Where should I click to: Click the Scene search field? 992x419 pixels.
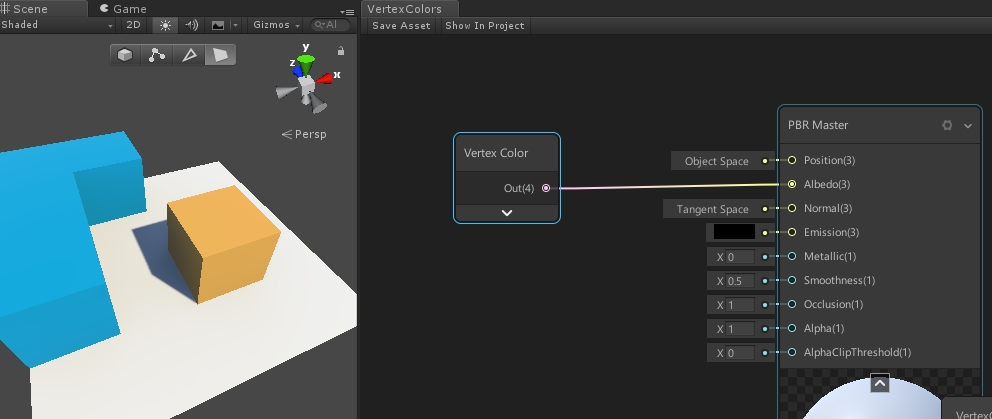point(331,25)
